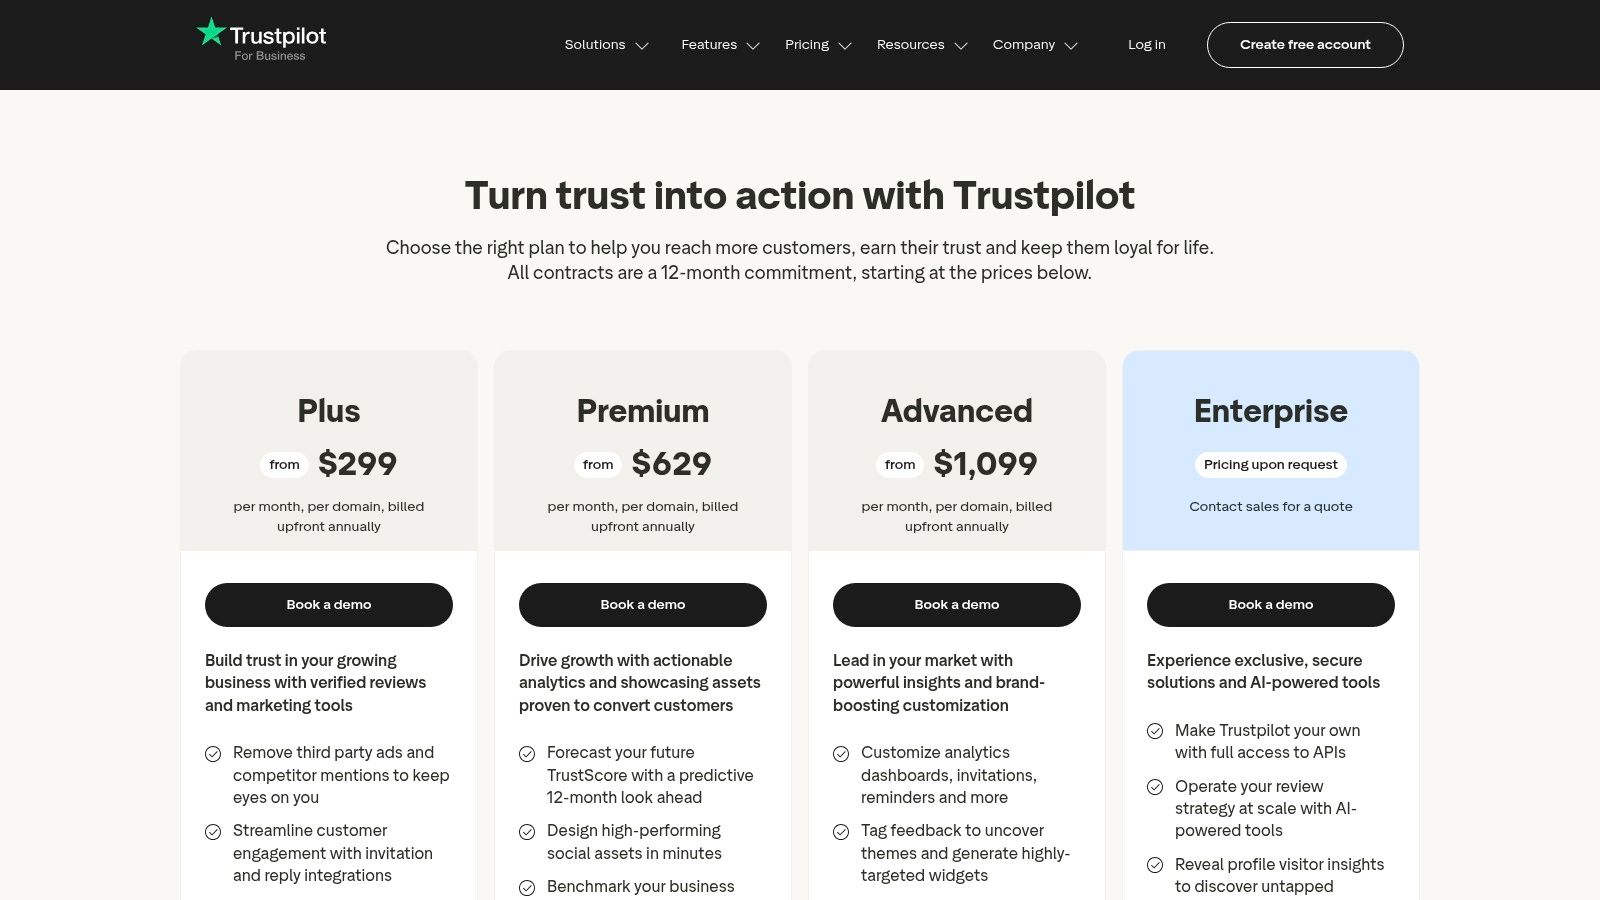Click the checkmark beside 'Operate your review strategy'
Screen dimensions: 1600x900
click(1156, 786)
